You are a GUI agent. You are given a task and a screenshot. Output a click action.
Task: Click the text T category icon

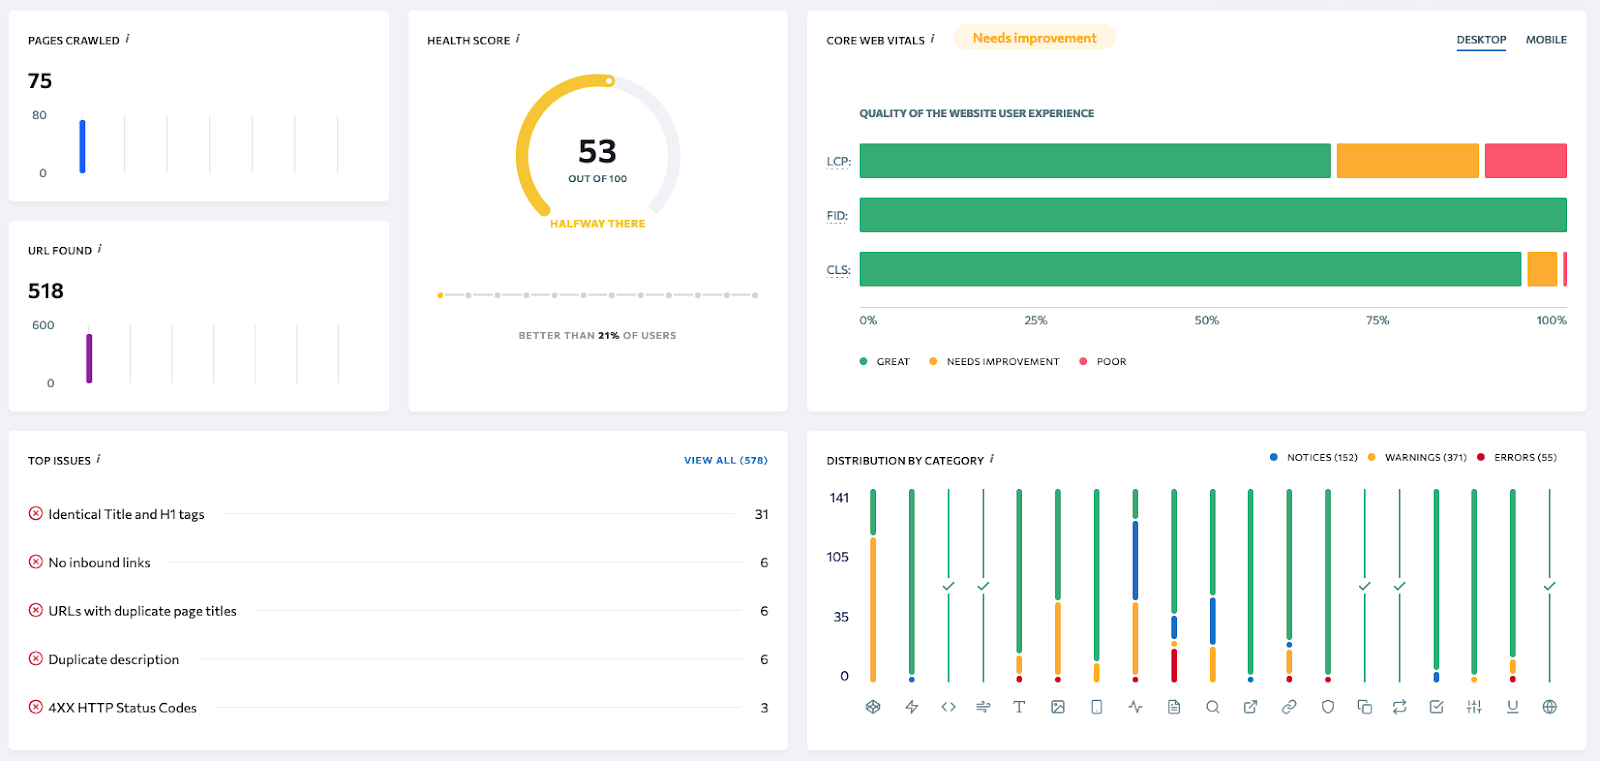[1019, 707]
